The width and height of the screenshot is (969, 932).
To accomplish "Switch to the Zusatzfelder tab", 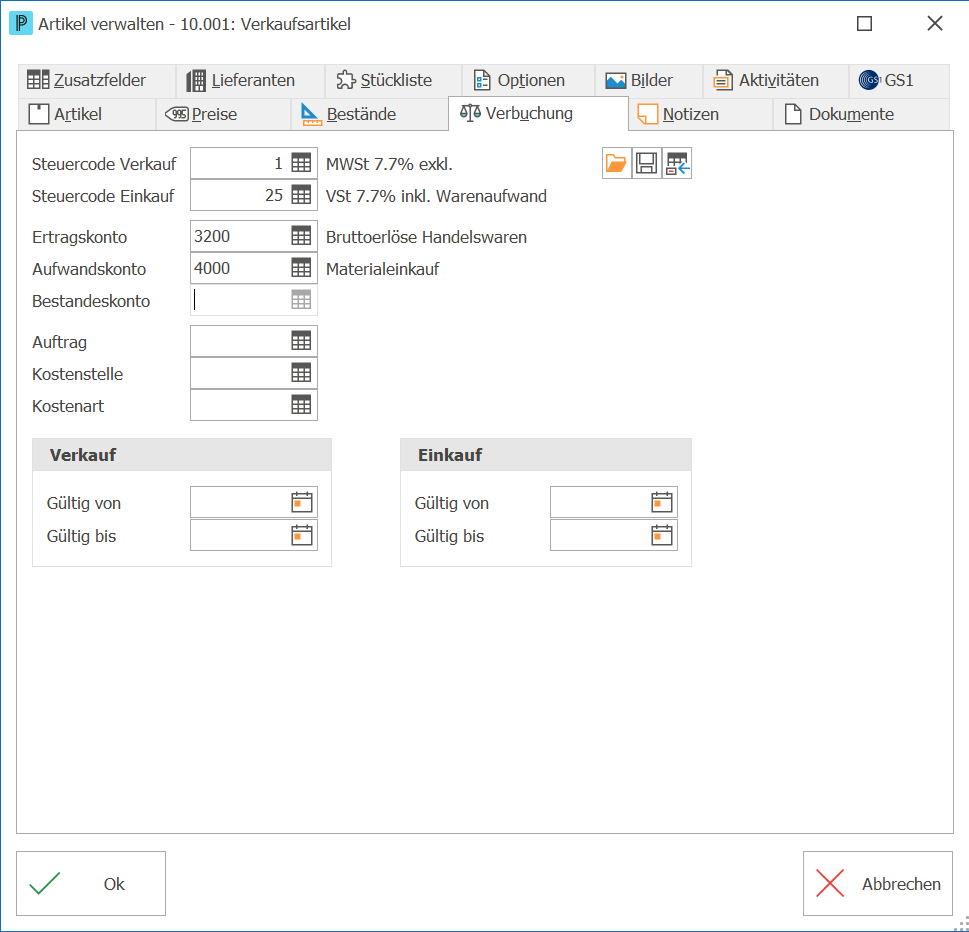I will click(96, 81).
